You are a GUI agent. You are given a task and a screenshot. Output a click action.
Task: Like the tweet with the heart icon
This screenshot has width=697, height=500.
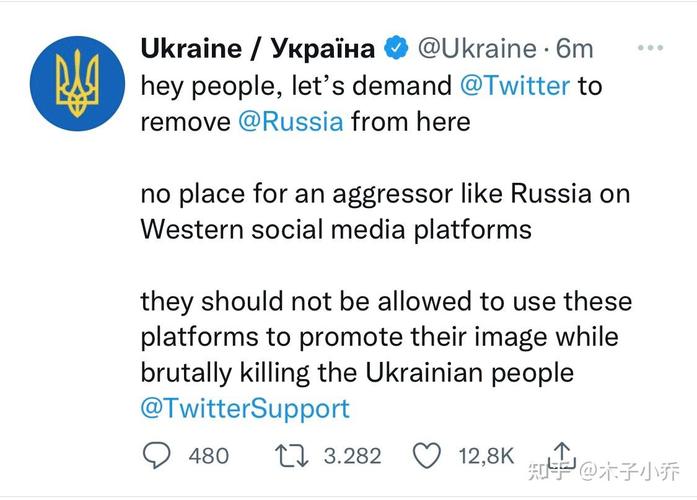click(427, 456)
